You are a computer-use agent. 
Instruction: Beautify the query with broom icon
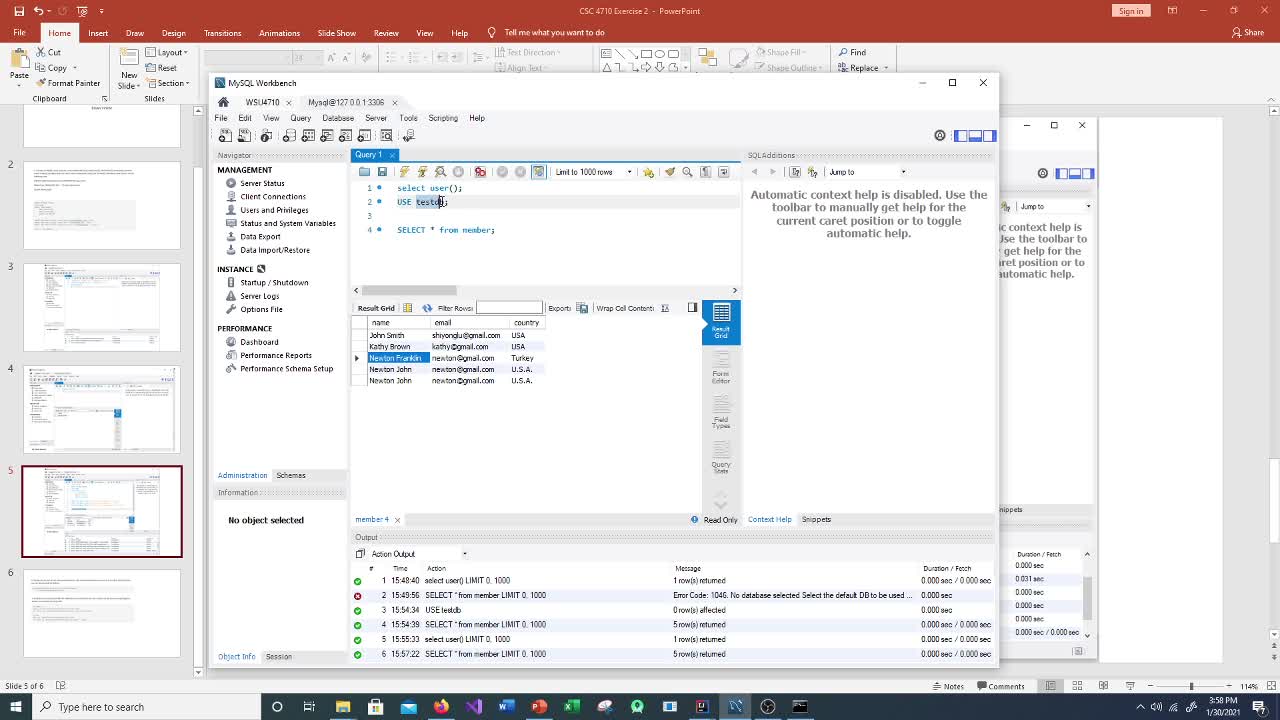[x=669, y=172]
